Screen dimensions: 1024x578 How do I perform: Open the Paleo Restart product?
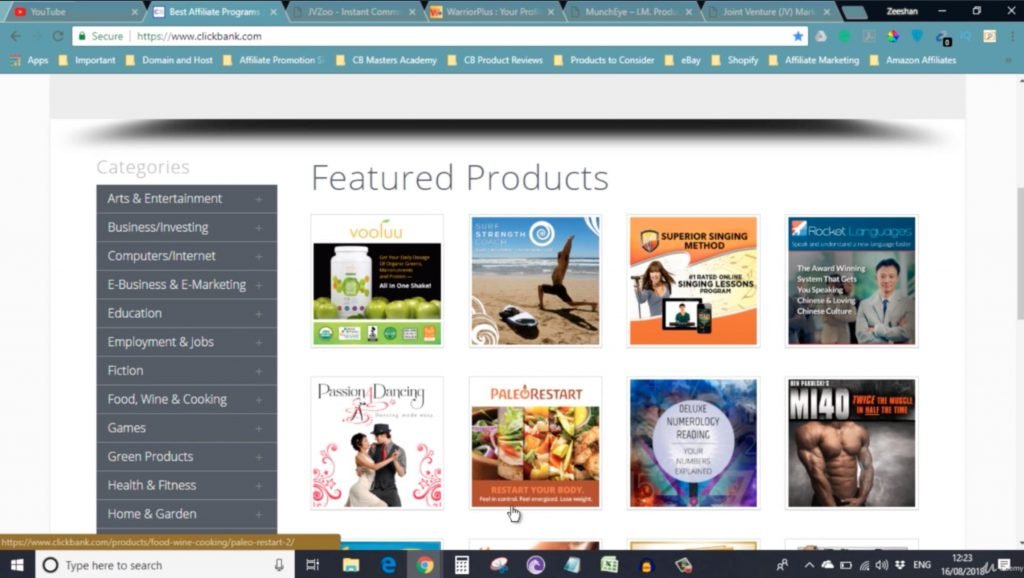click(536, 443)
